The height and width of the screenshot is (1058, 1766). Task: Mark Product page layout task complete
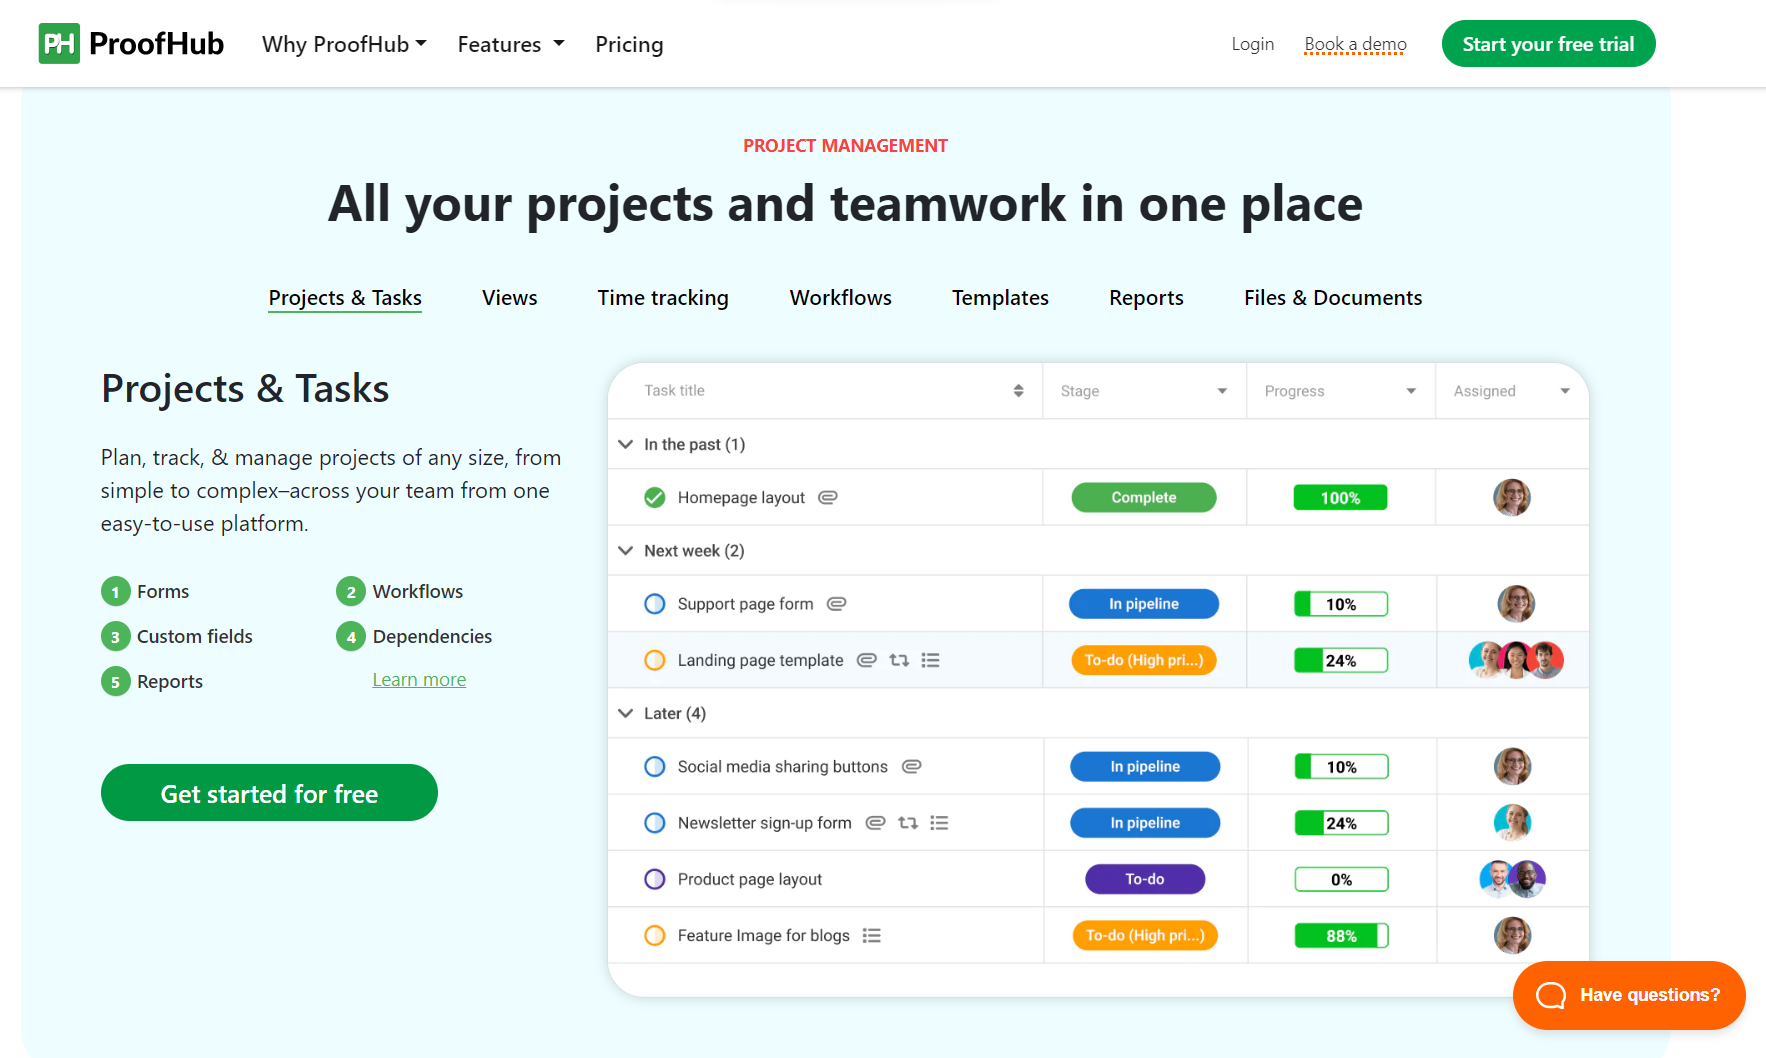tap(655, 879)
